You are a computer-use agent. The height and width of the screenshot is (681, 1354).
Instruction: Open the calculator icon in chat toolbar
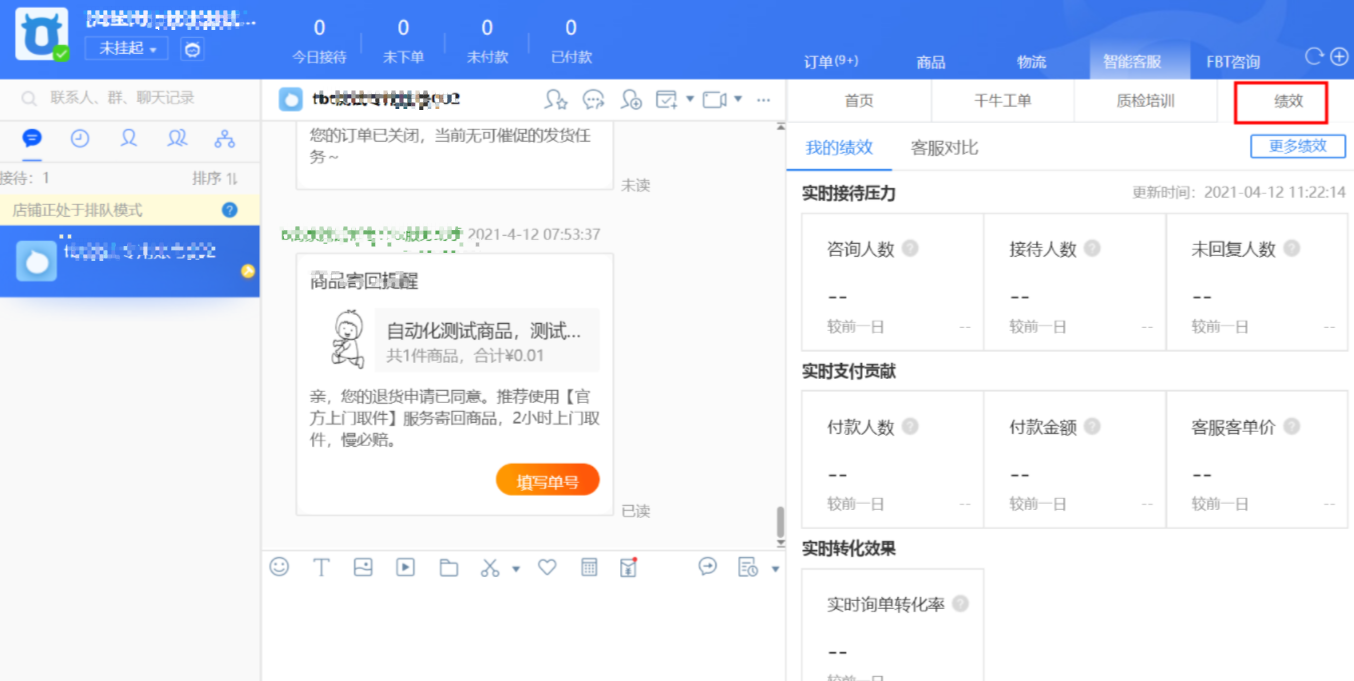pos(589,567)
